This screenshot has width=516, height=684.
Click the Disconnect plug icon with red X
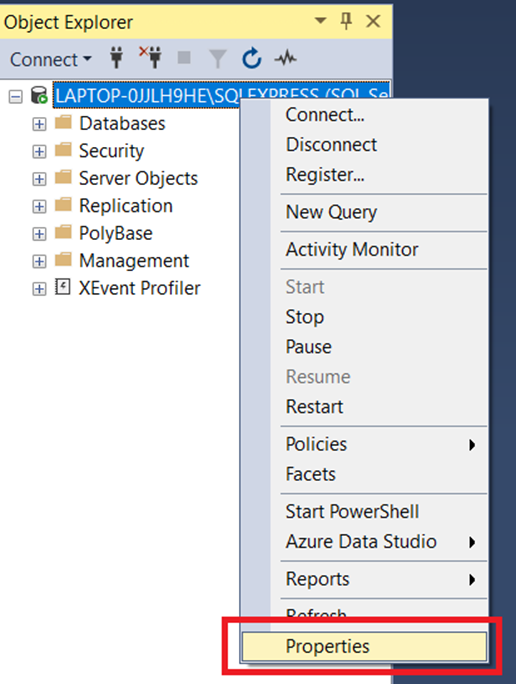(x=150, y=58)
